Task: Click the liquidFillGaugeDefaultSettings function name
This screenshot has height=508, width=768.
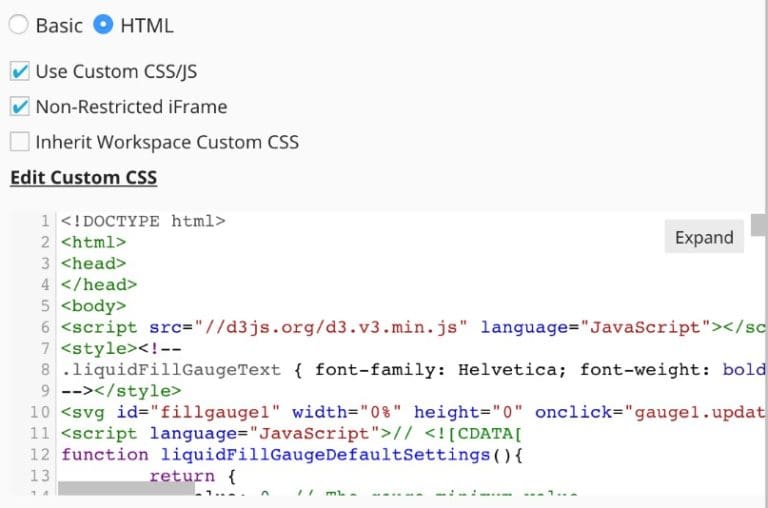Action: (326, 455)
